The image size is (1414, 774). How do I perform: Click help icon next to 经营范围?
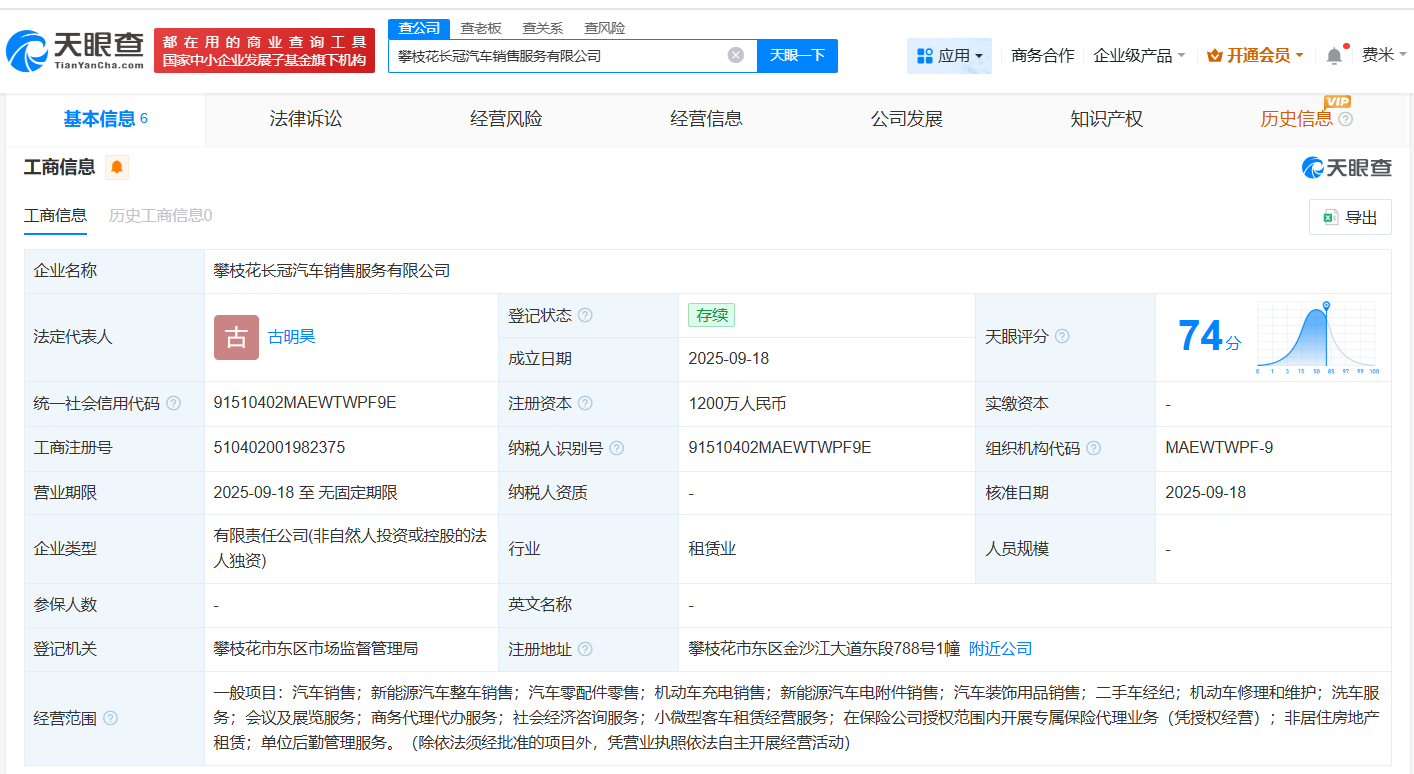[110, 718]
